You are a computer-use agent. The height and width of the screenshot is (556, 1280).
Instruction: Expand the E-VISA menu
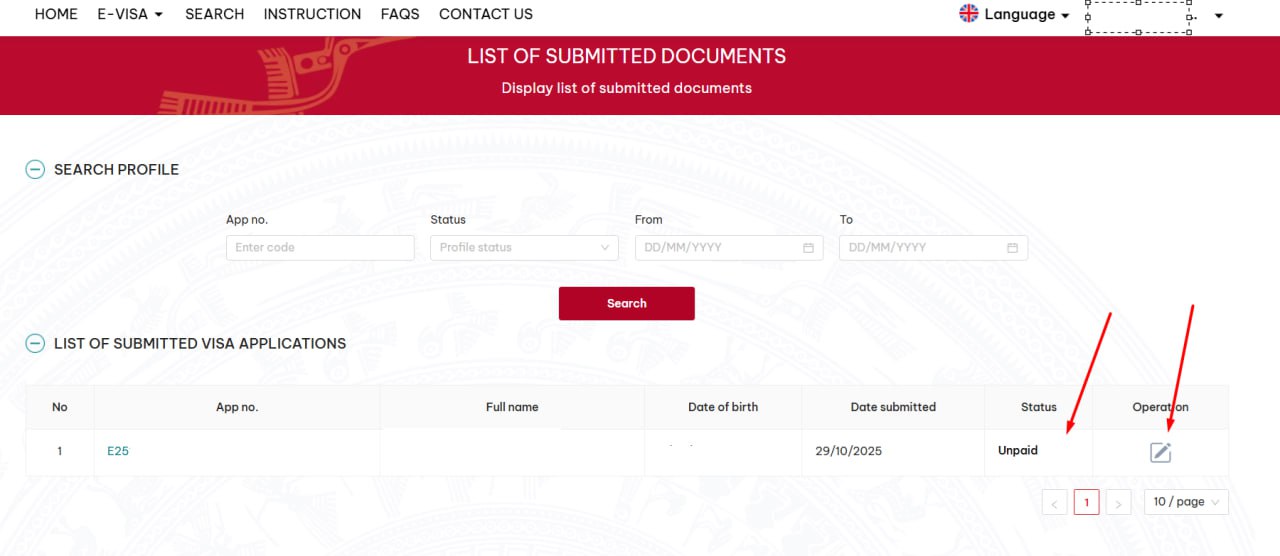tap(131, 14)
